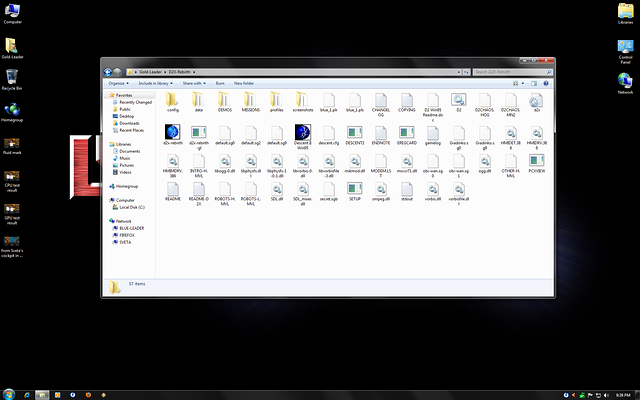Select Local Disk (C:) in navigation pane
640x400 pixels.
tap(132, 207)
